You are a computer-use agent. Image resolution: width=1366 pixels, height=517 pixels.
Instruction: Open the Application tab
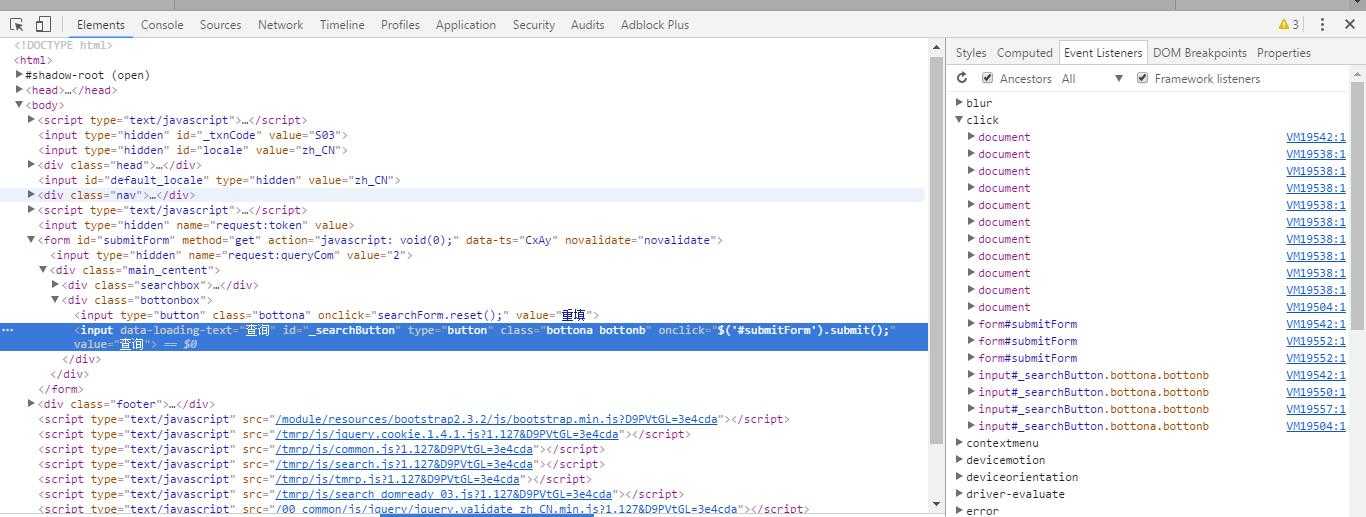tap(466, 24)
